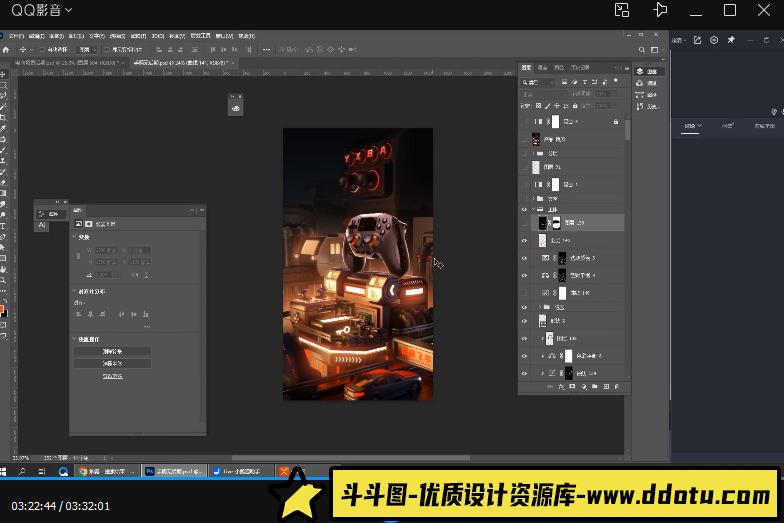Click the fx layer style icon
The width and height of the screenshot is (784, 523).
coord(561,387)
